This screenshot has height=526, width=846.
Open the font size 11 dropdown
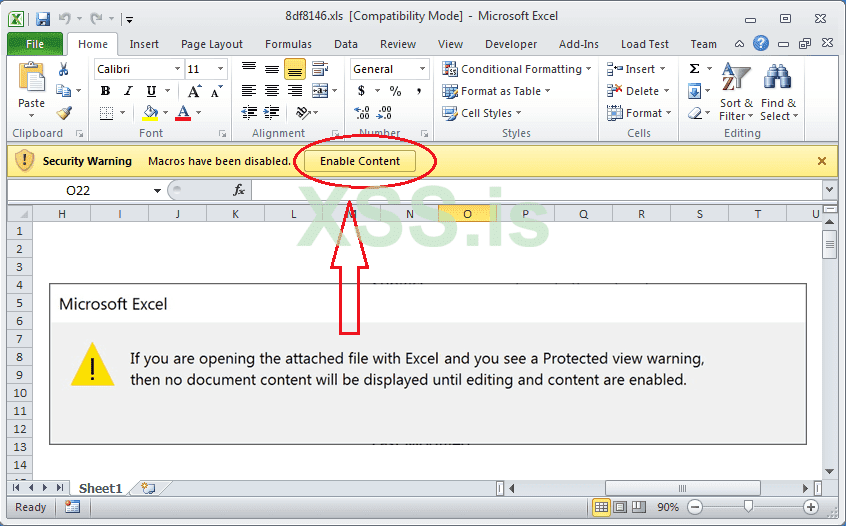point(220,69)
